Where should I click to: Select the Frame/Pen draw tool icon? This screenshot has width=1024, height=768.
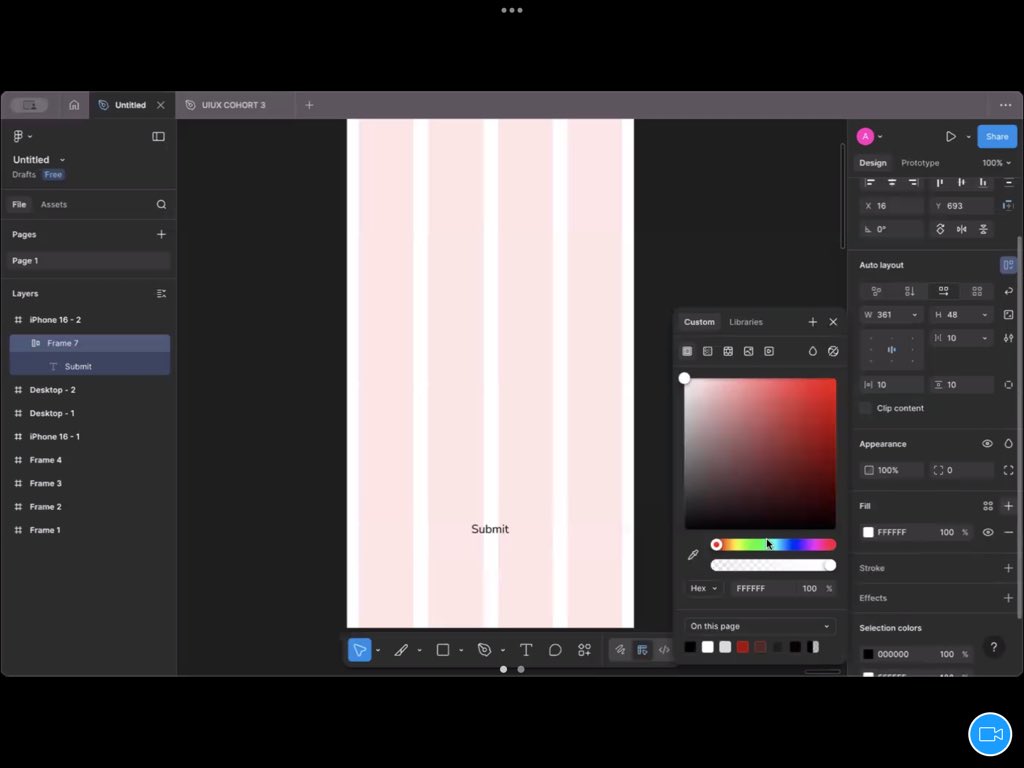coord(401,650)
